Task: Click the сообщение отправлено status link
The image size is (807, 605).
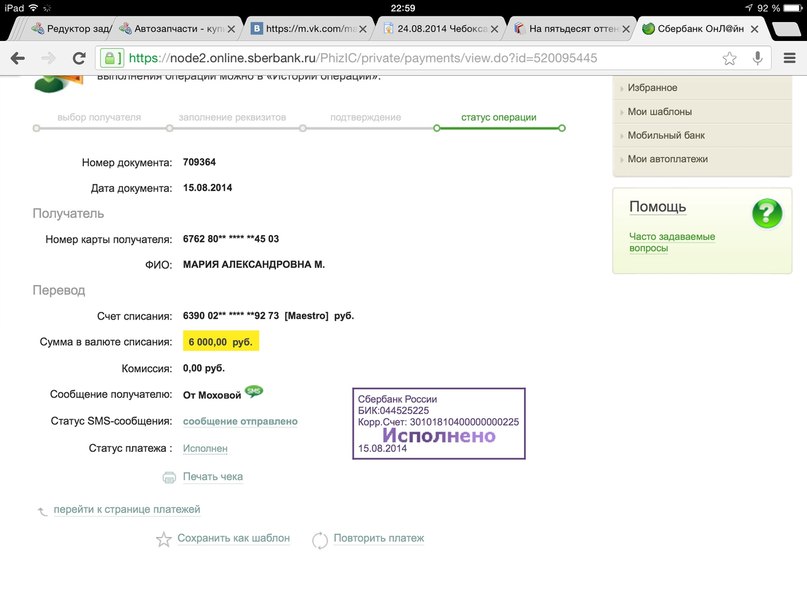Action: coord(240,421)
